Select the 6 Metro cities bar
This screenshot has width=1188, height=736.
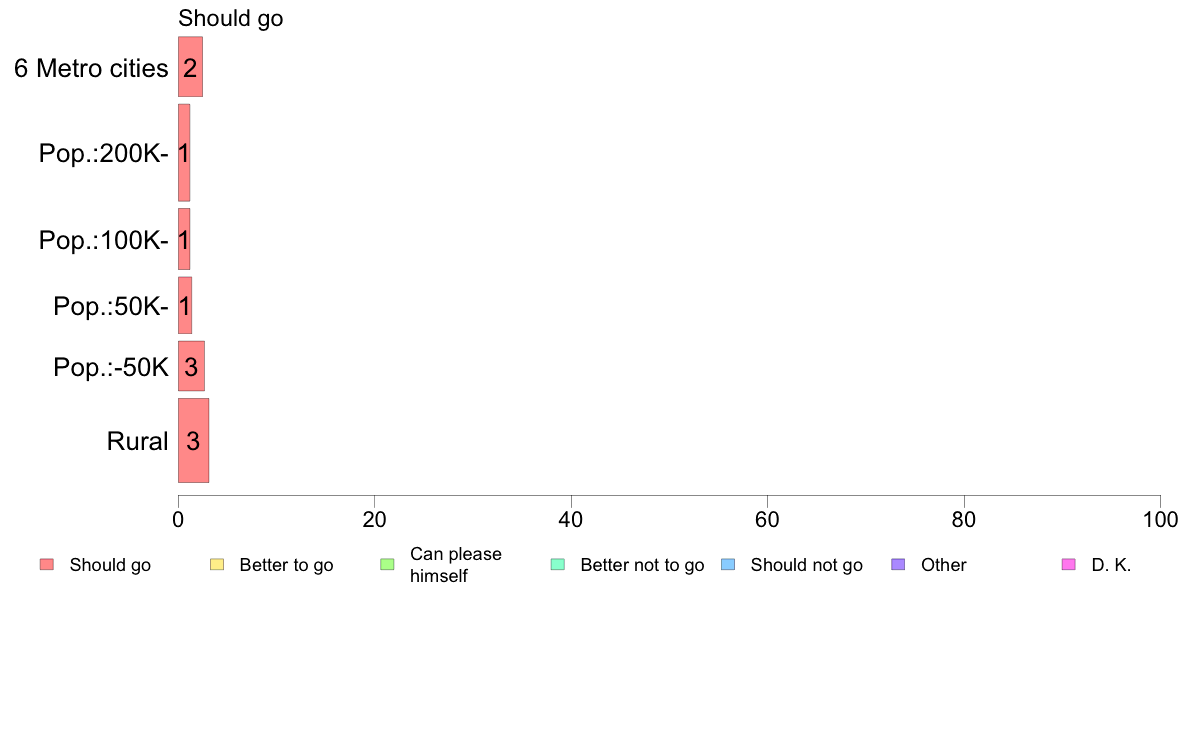click(x=190, y=67)
